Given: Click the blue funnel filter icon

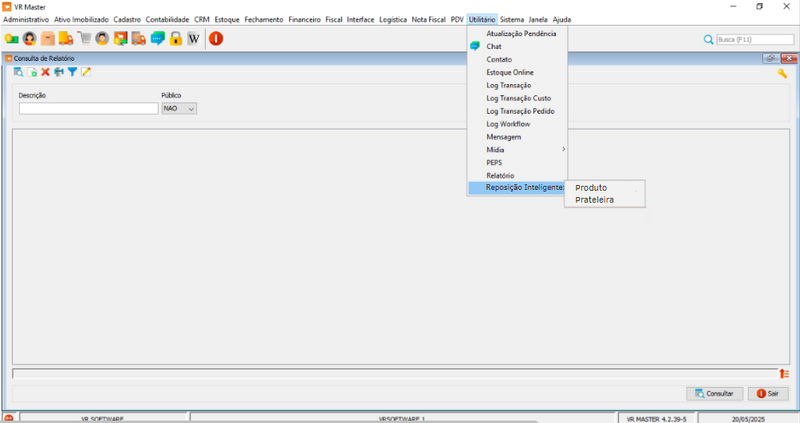Looking at the screenshot, I should (72, 73).
